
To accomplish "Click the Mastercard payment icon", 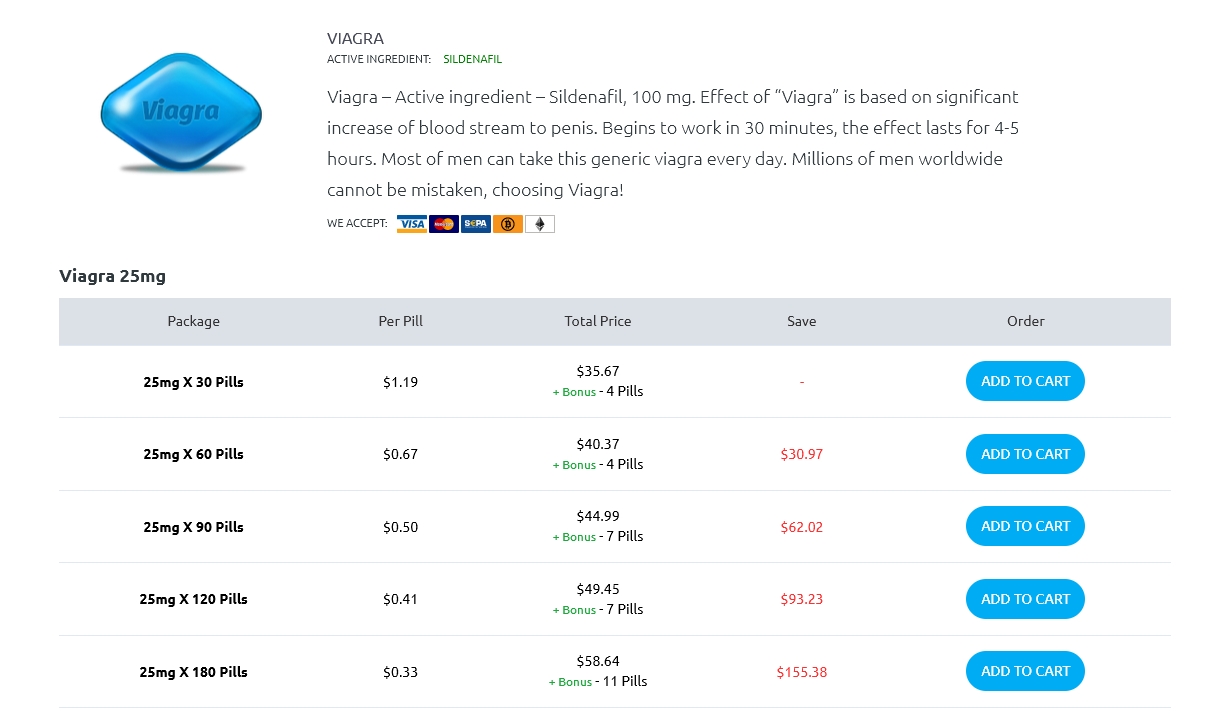I will (x=444, y=224).
